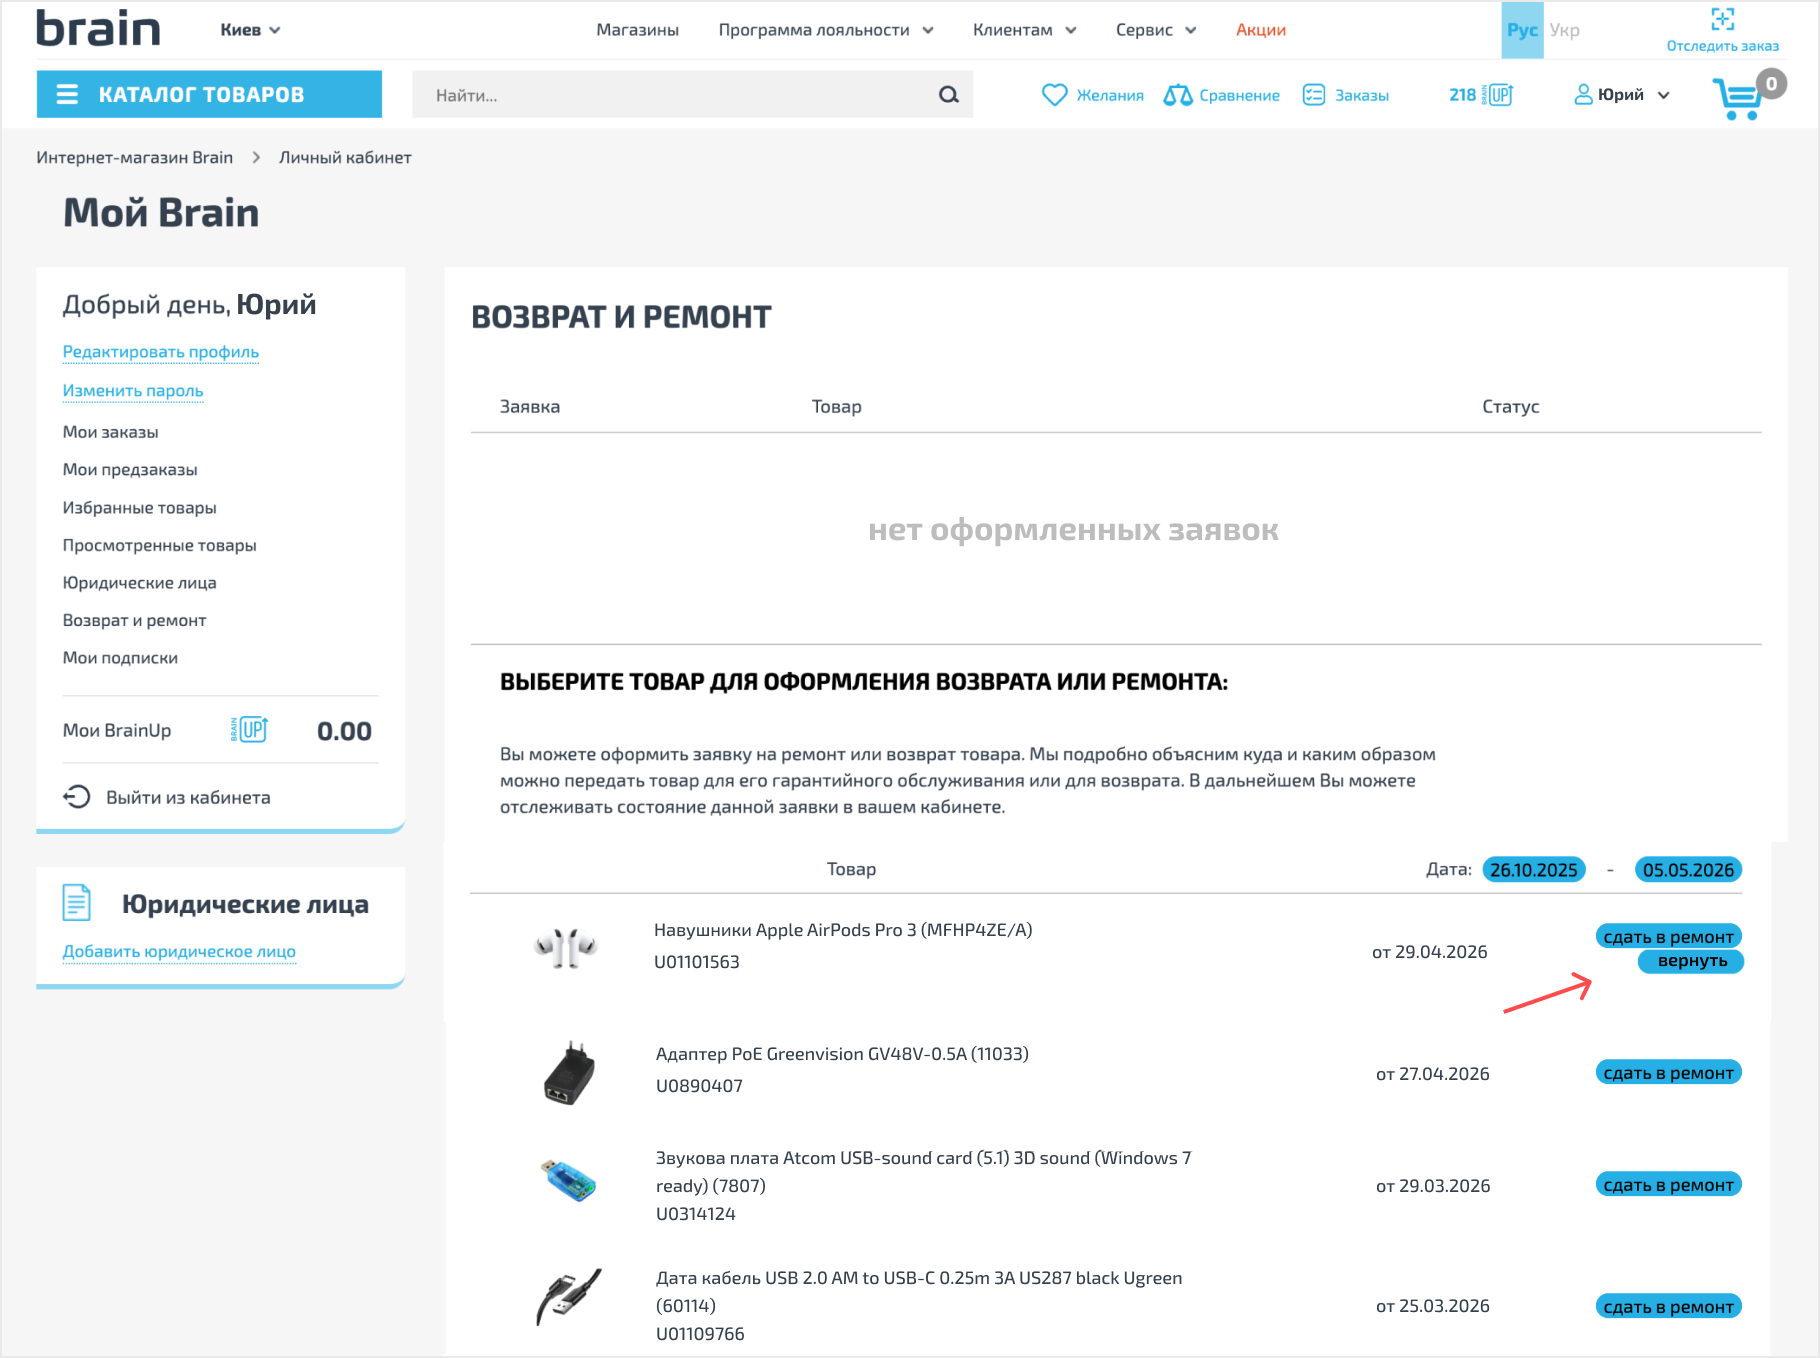The height and width of the screenshot is (1358, 1820).
Task: Switch language to Укр
Action: tap(1565, 30)
